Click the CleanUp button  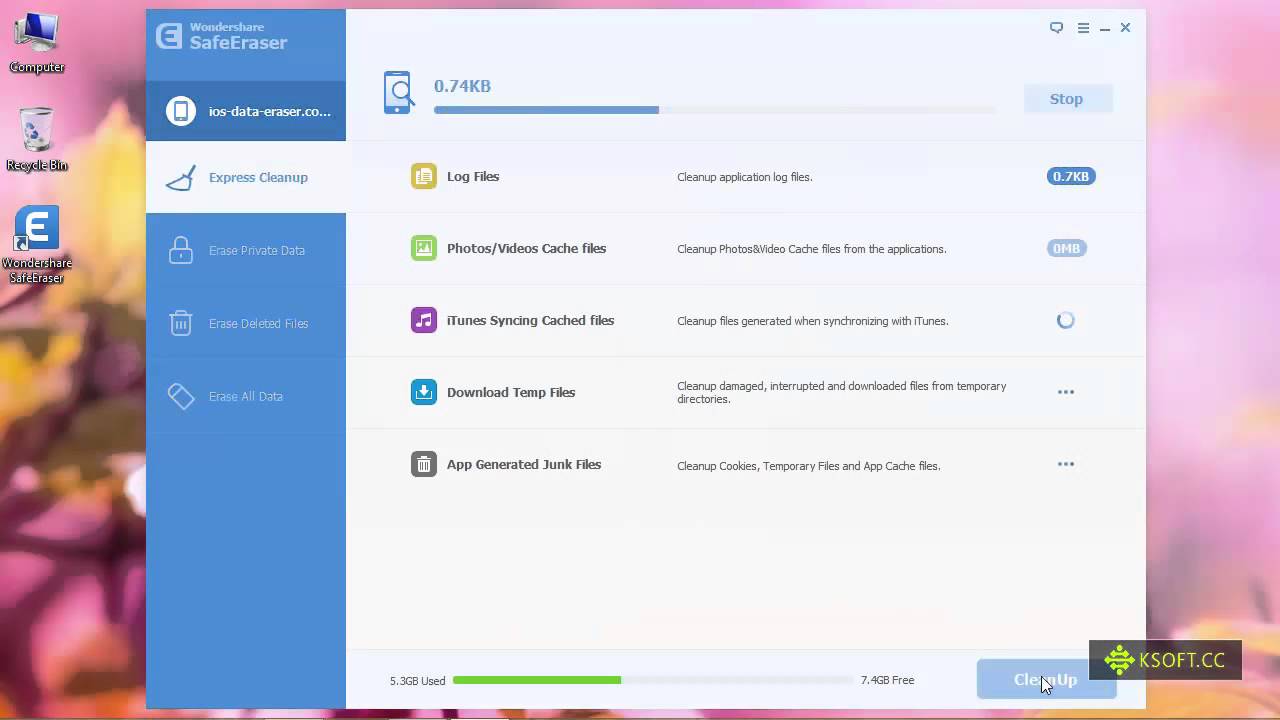click(1046, 680)
